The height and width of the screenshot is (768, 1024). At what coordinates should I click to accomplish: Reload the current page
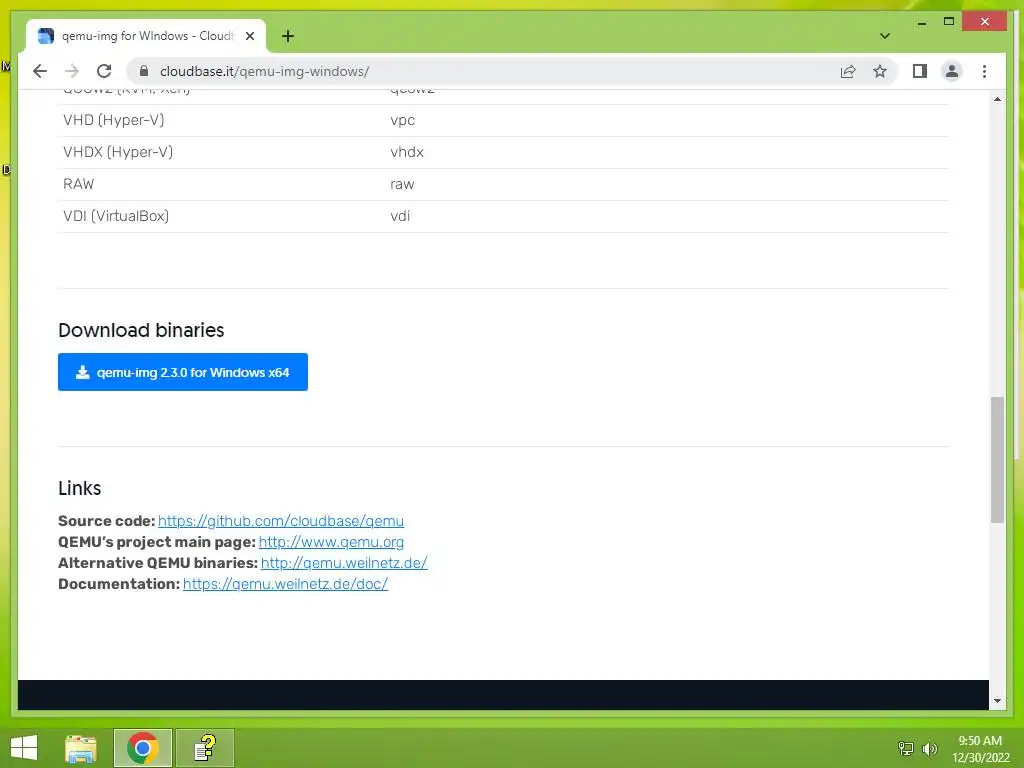coord(104,71)
